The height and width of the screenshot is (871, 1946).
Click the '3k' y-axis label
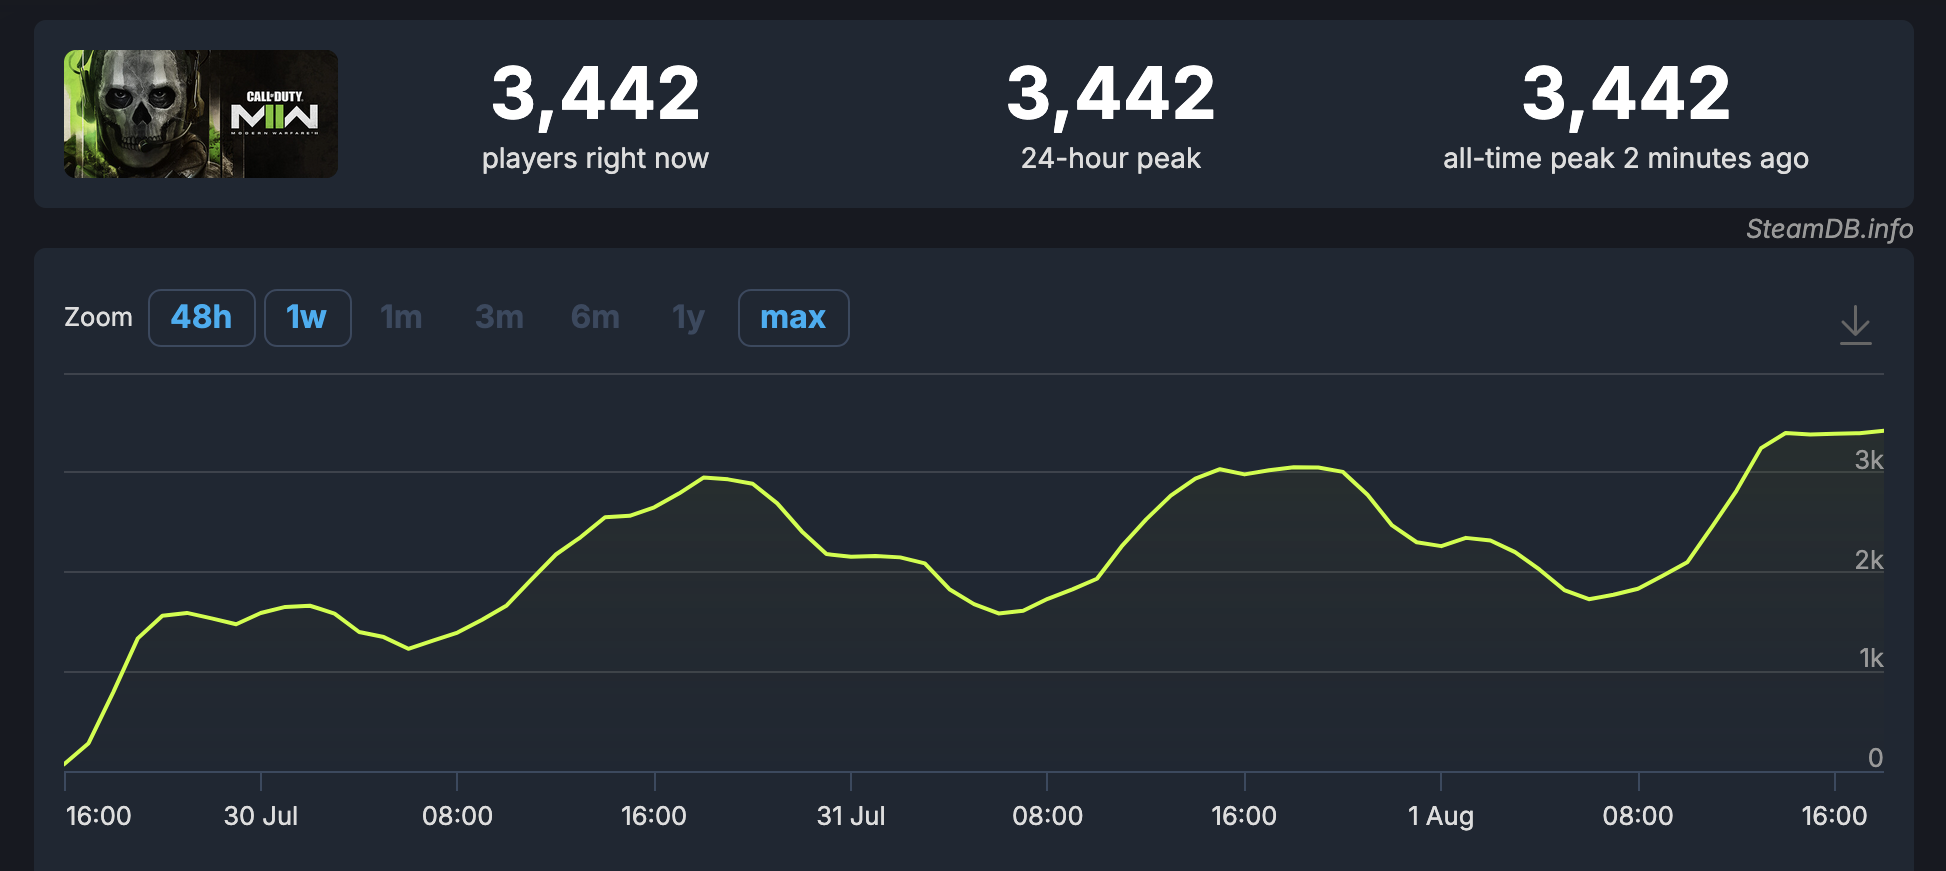point(1868,460)
